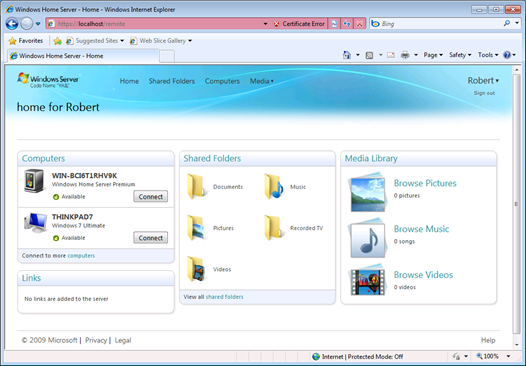Click the browser Forward button
The width and height of the screenshot is (526, 366).
click(27, 24)
